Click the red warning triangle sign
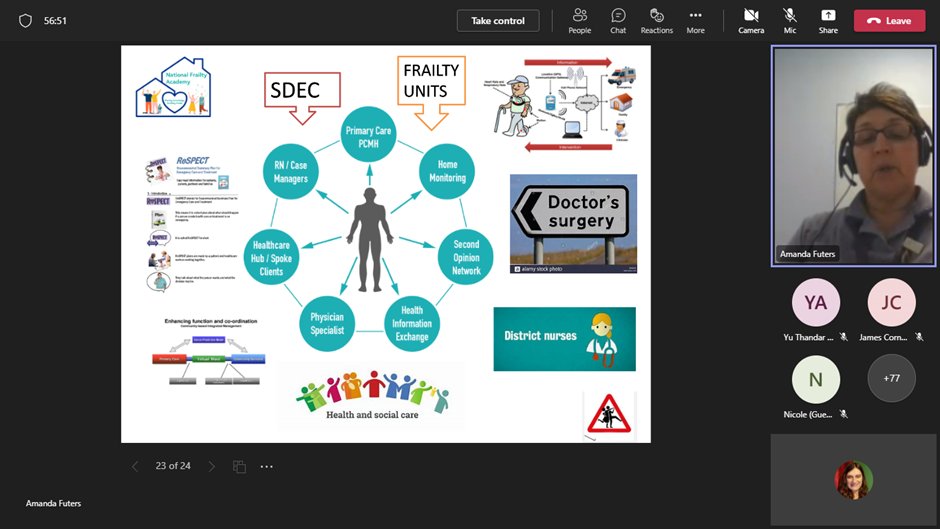The image size is (940, 529). [x=608, y=415]
